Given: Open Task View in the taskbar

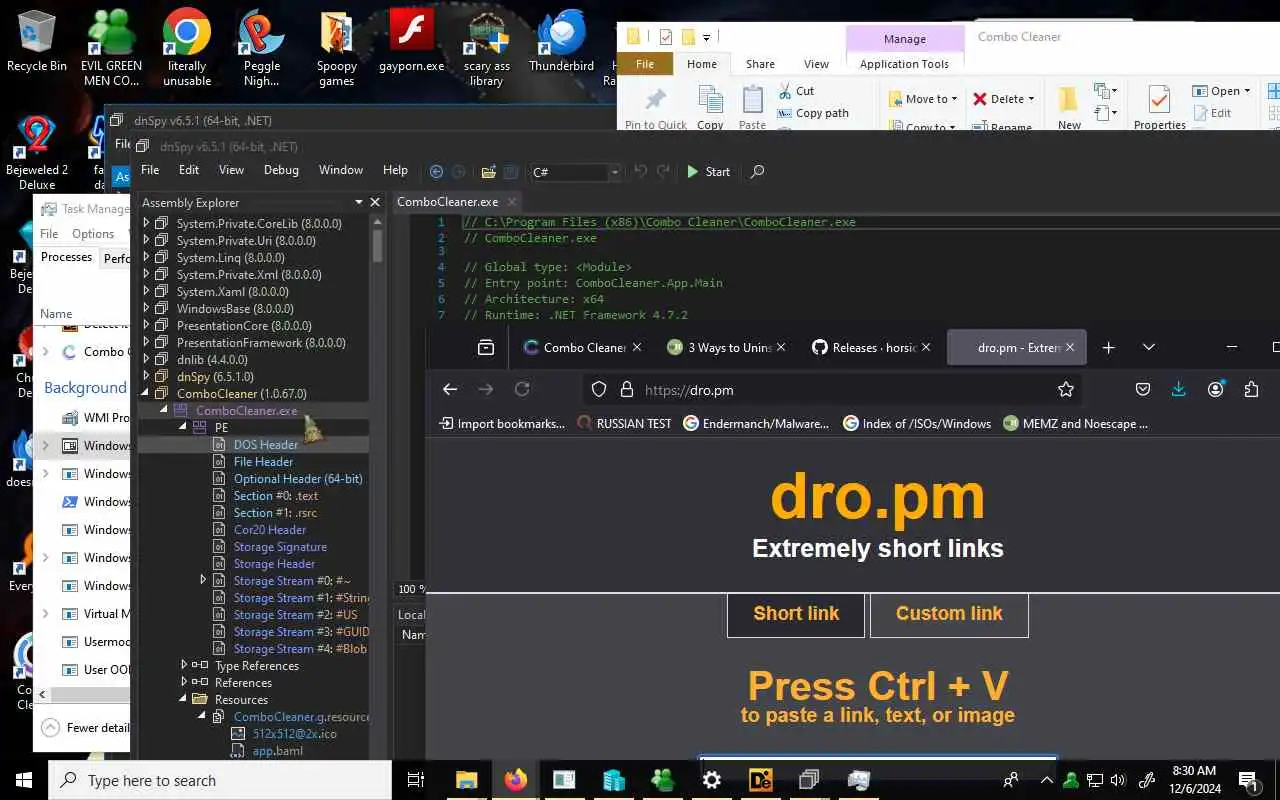Looking at the screenshot, I should (x=416, y=780).
